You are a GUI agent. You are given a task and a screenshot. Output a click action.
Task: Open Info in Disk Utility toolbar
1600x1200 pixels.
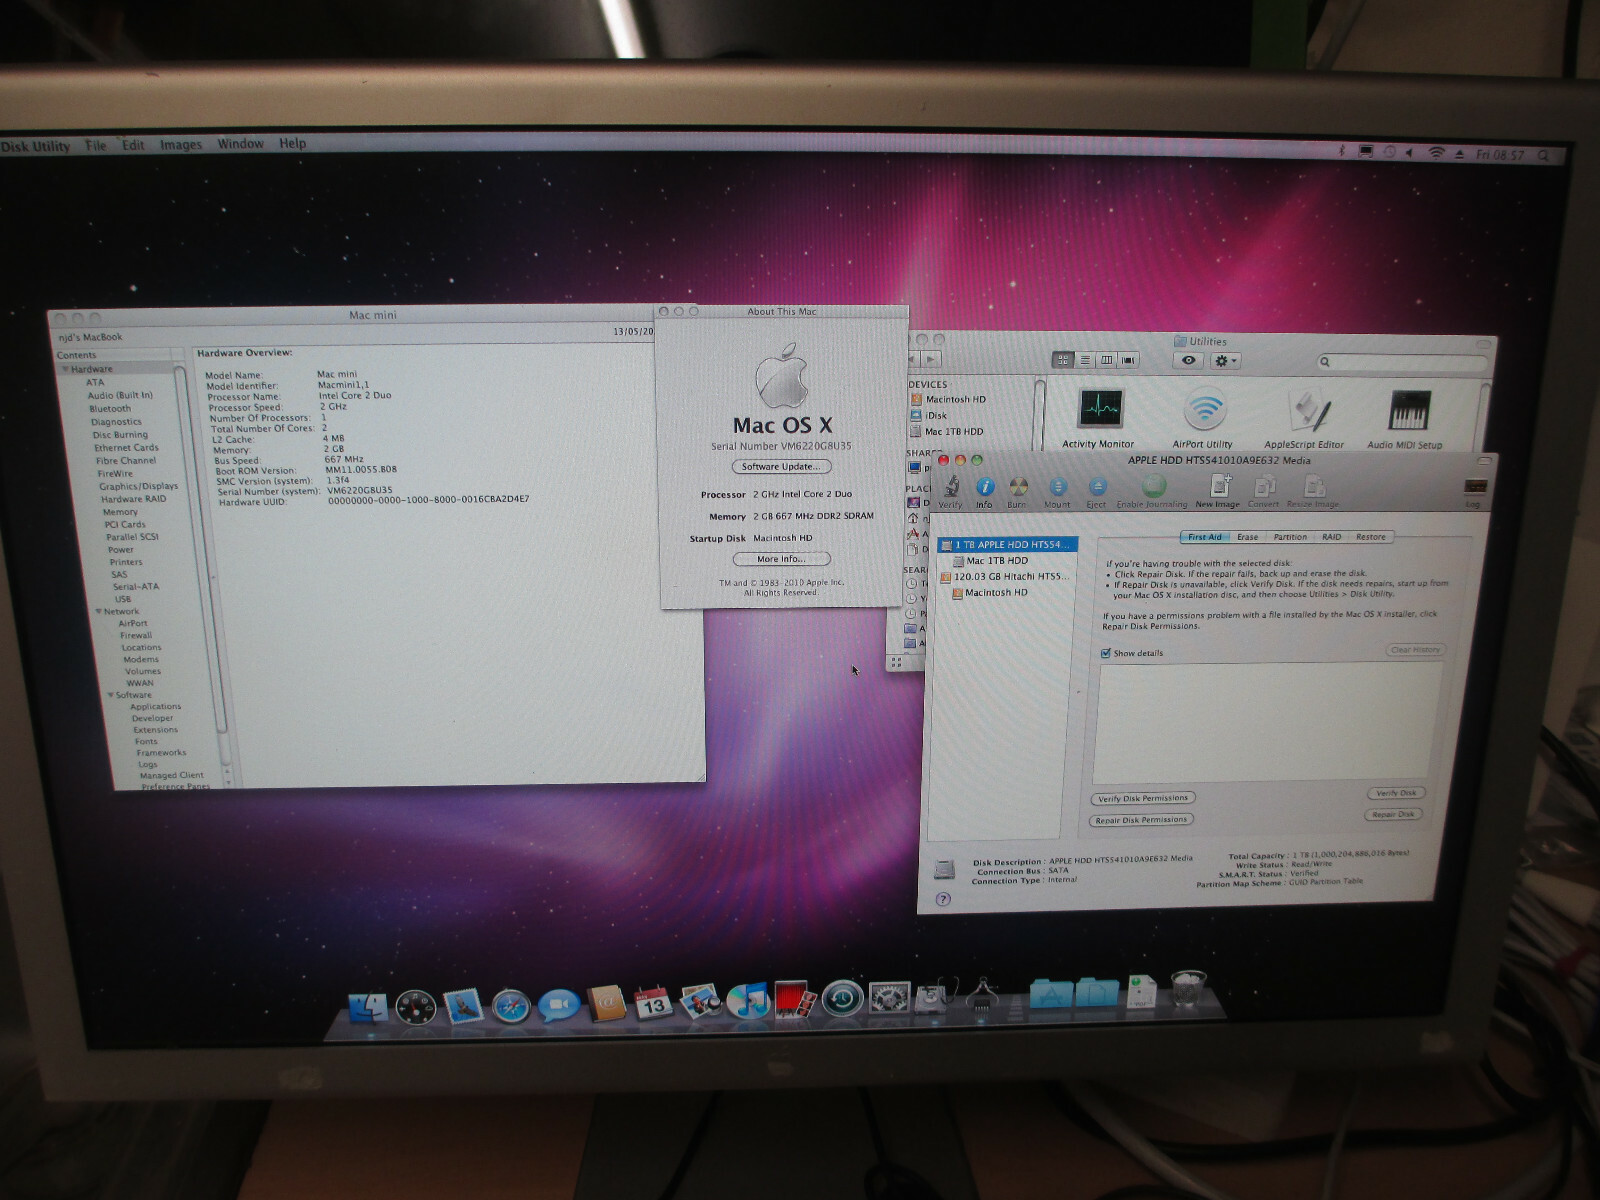(x=985, y=488)
